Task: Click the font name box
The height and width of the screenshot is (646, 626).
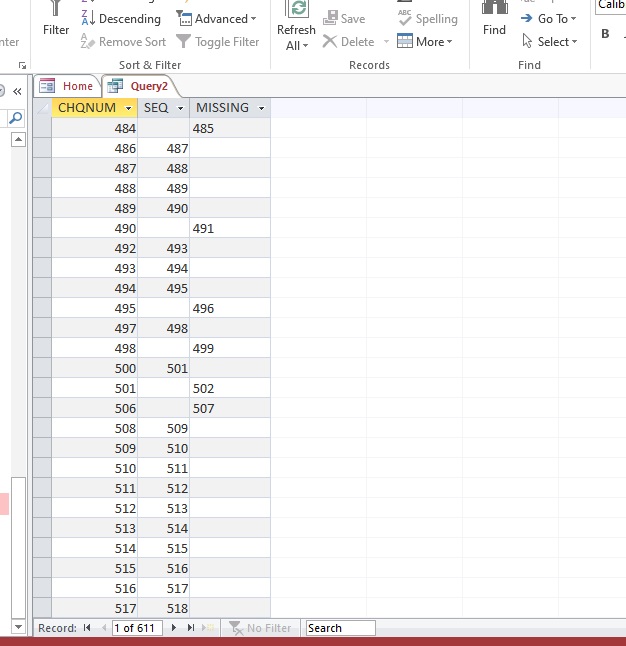Action: click(x=611, y=6)
